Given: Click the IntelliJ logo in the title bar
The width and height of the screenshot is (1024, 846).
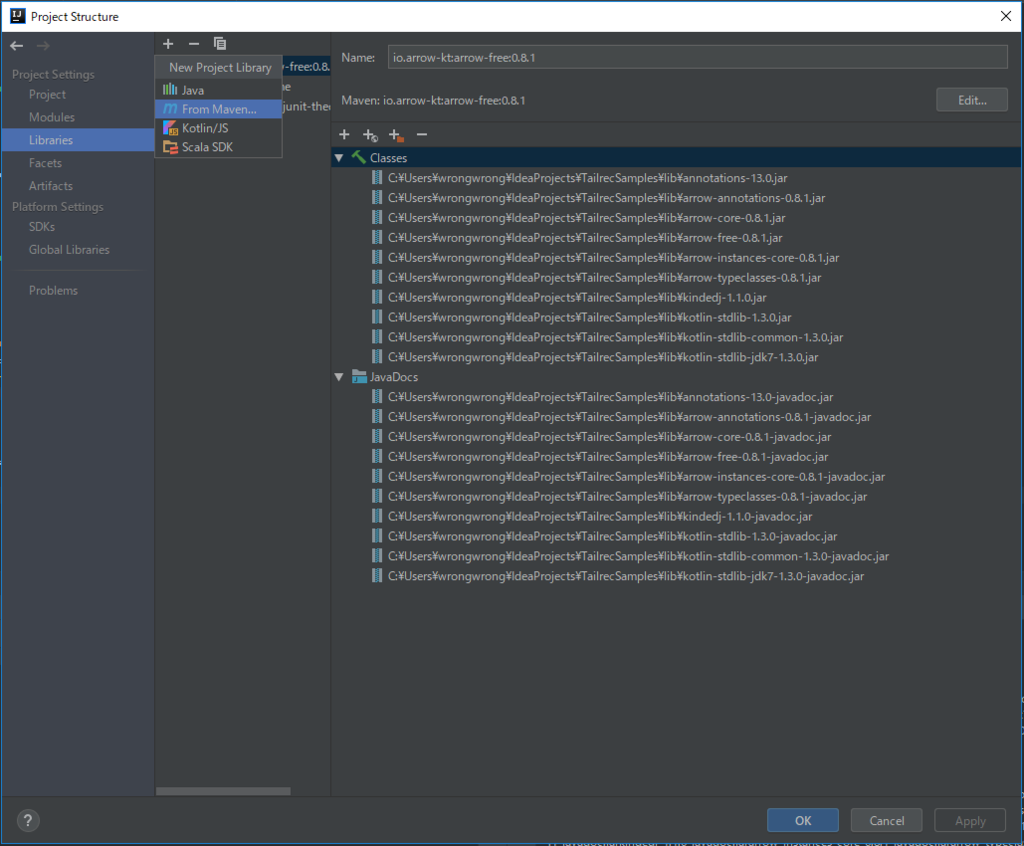Looking at the screenshot, I should point(18,16).
